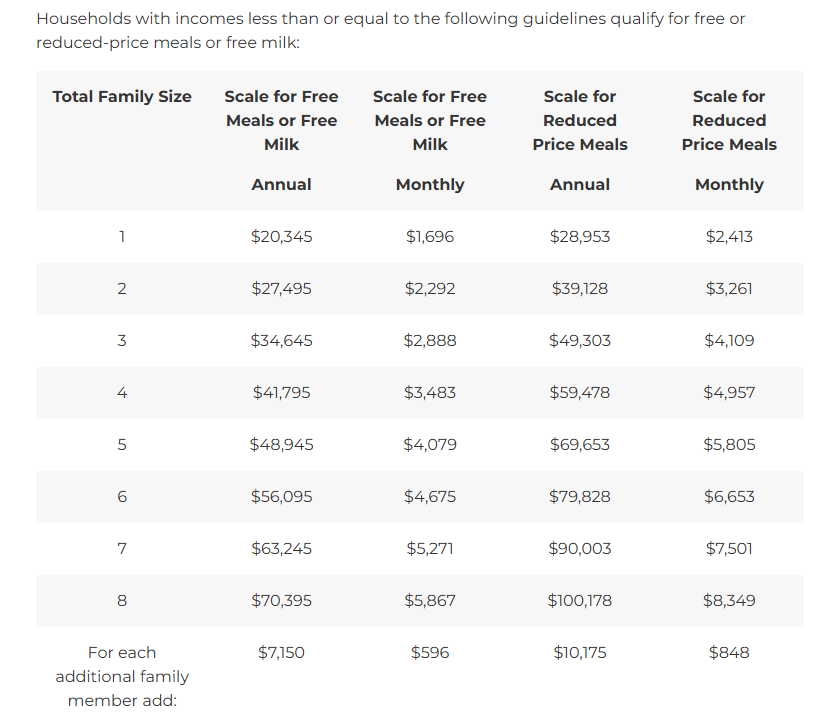
Task: Click the $8,349 monthly reduced cell
Action: [729, 600]
